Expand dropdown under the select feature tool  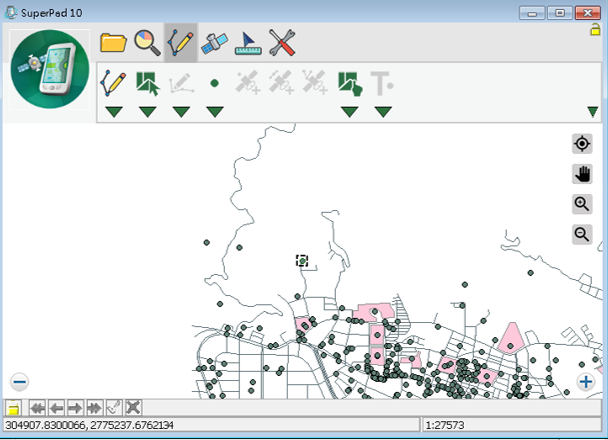click(148, 111)
